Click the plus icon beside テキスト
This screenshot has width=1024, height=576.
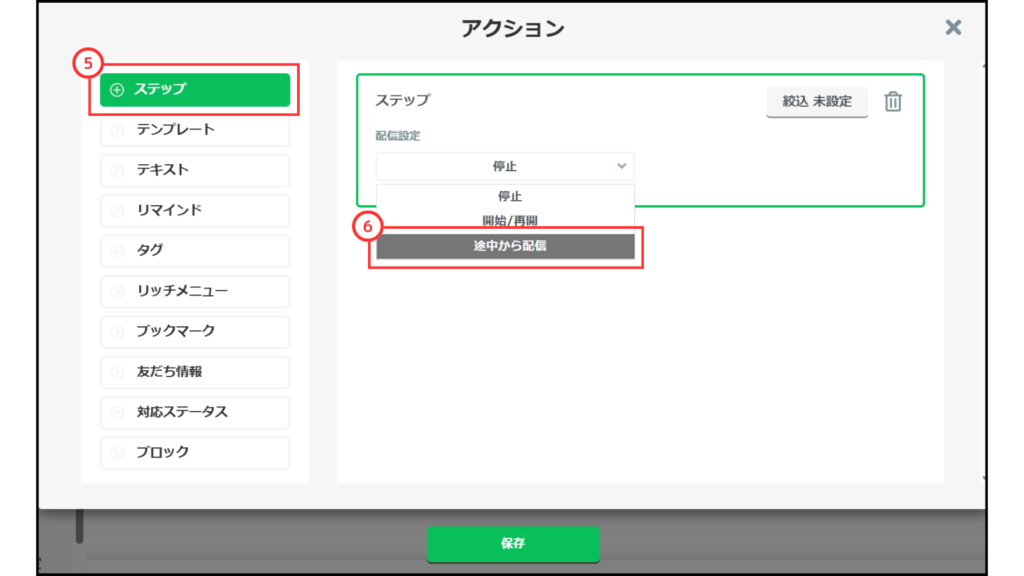click(x=117, y=170)
